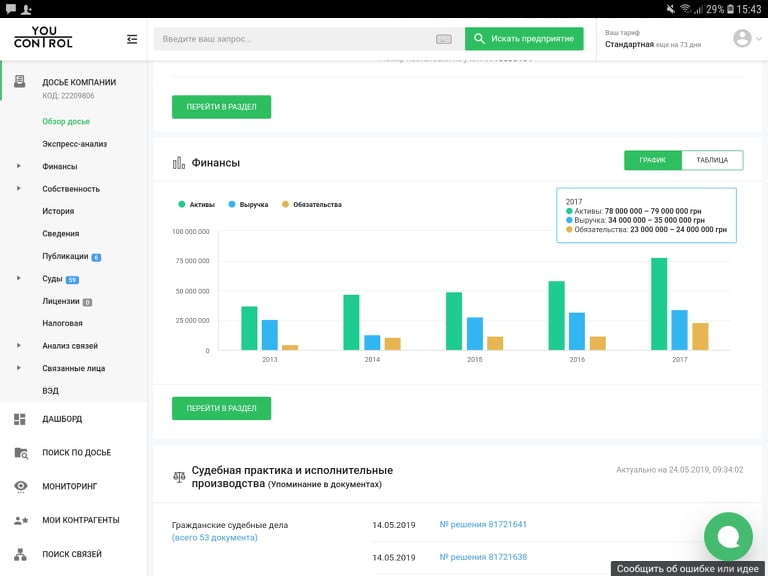Tap the battery indicator in status bar
The image size is (768, 576).
pyautogui.click(x=730, y=9)
